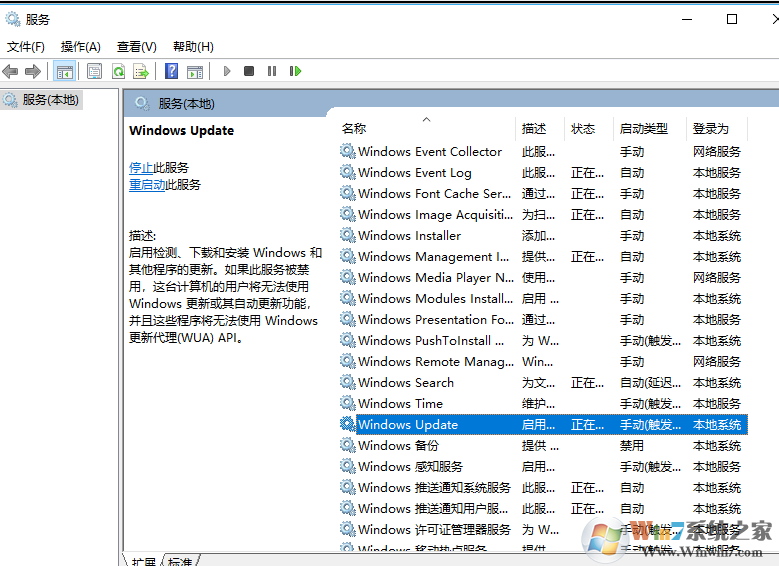Image resolution: width=779 pixels, height=566 pixels.
Task: Open the Help question mark icon
Action: tap(171, 71)
